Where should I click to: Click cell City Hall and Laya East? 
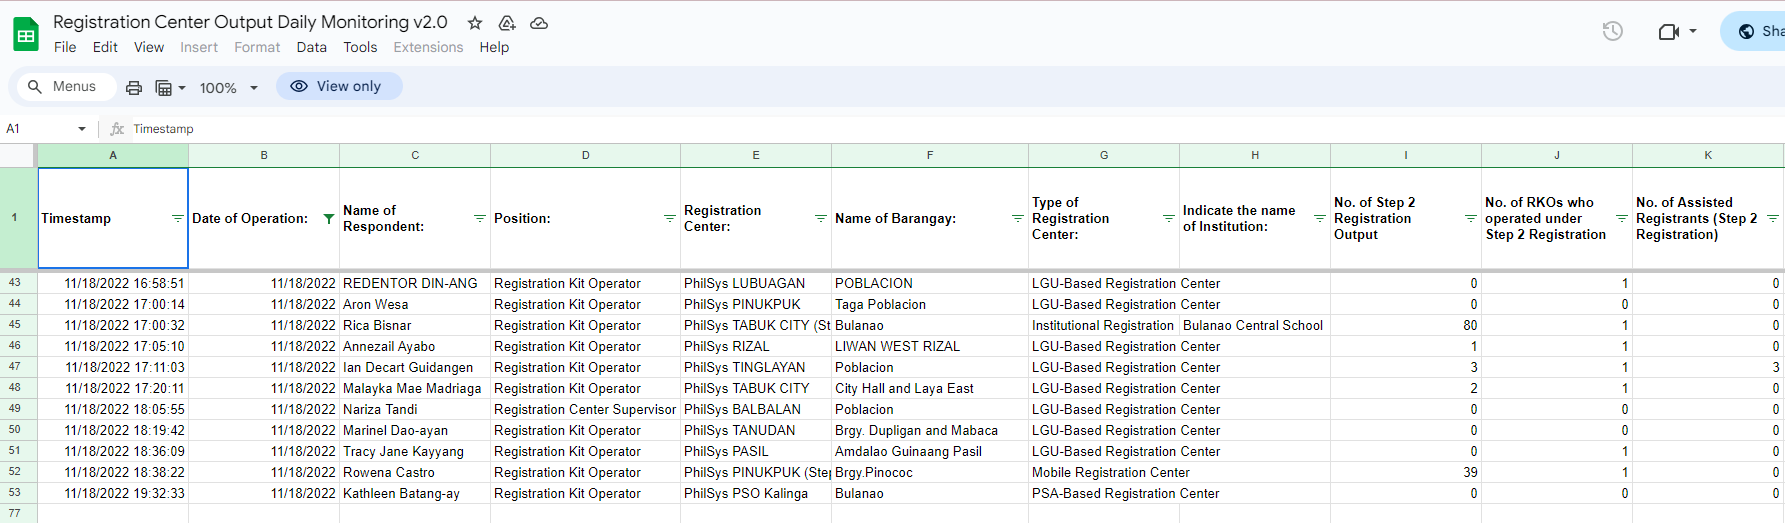[929, 388]
